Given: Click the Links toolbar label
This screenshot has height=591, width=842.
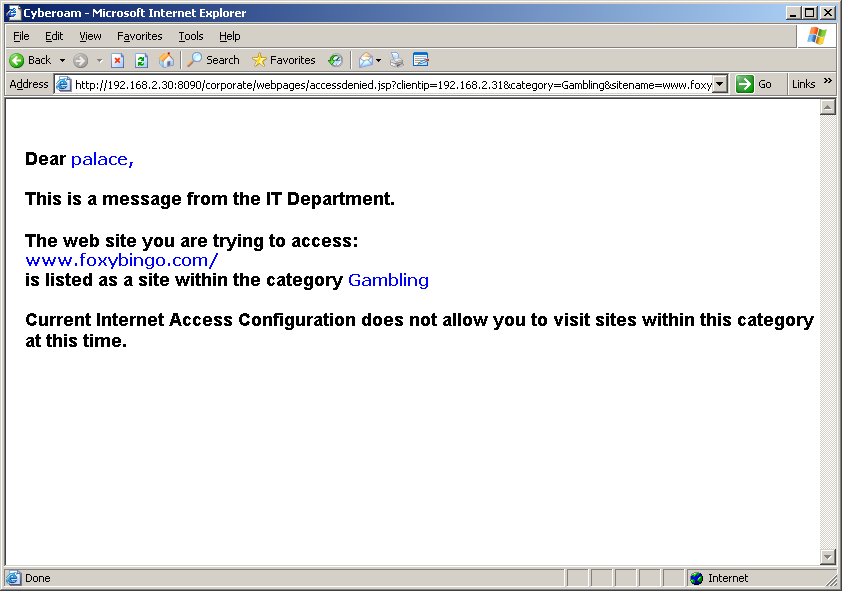Looking at the screenshot, I should (803, 84).
